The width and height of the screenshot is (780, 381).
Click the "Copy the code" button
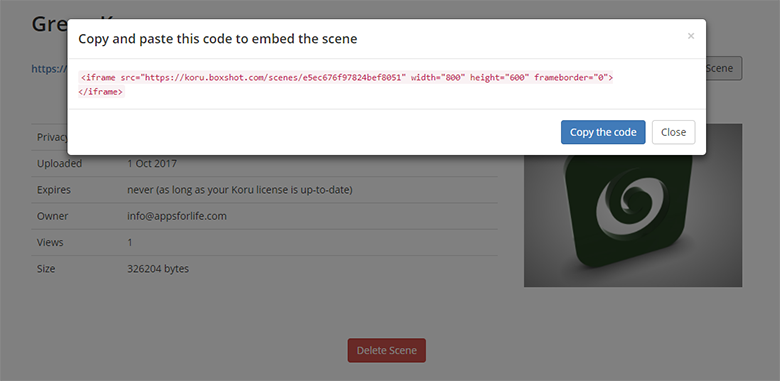click(603, 132)
